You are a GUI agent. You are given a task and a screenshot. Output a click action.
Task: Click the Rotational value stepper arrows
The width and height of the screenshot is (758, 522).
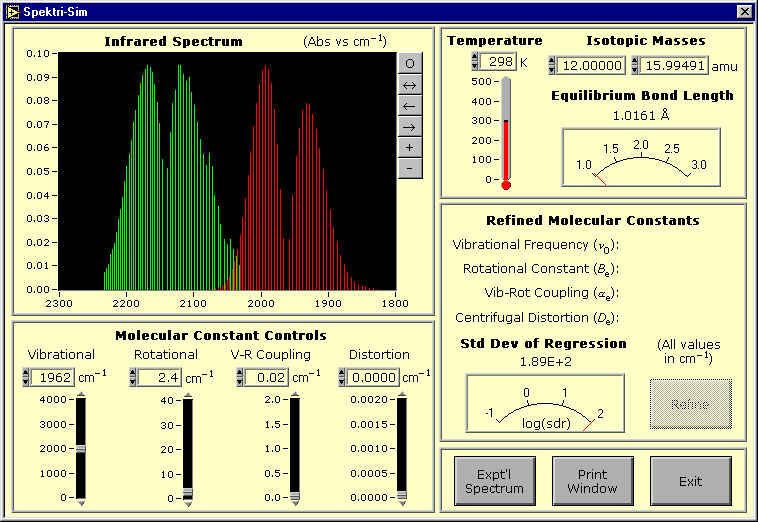[136, 377]
